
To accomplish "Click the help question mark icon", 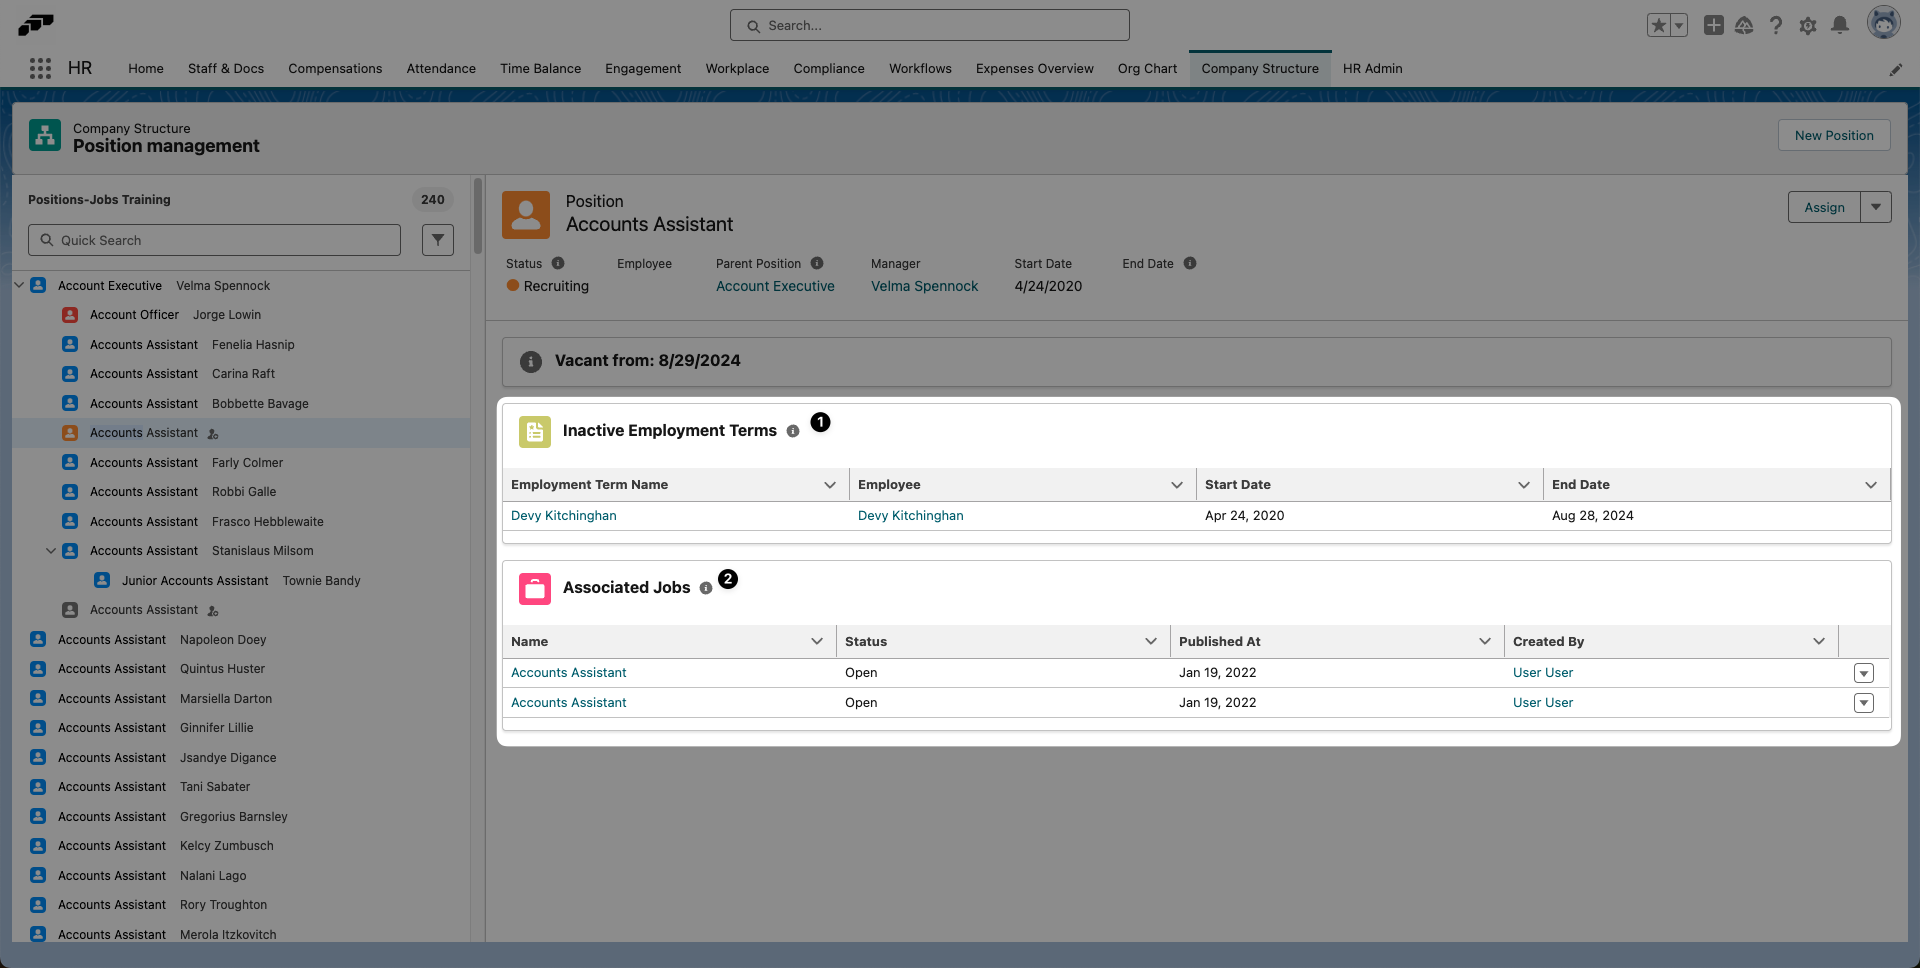I will pyautogui.click(x=1777, y=25).
